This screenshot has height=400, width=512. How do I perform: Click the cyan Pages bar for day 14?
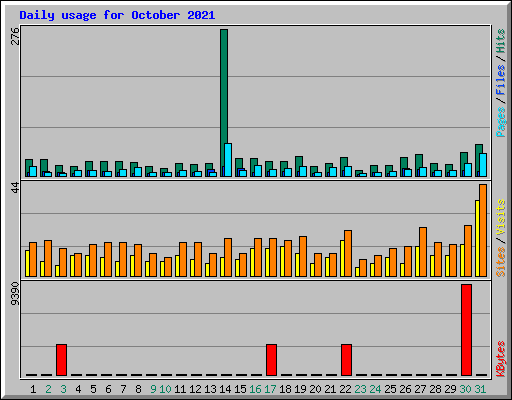point(228,160)
